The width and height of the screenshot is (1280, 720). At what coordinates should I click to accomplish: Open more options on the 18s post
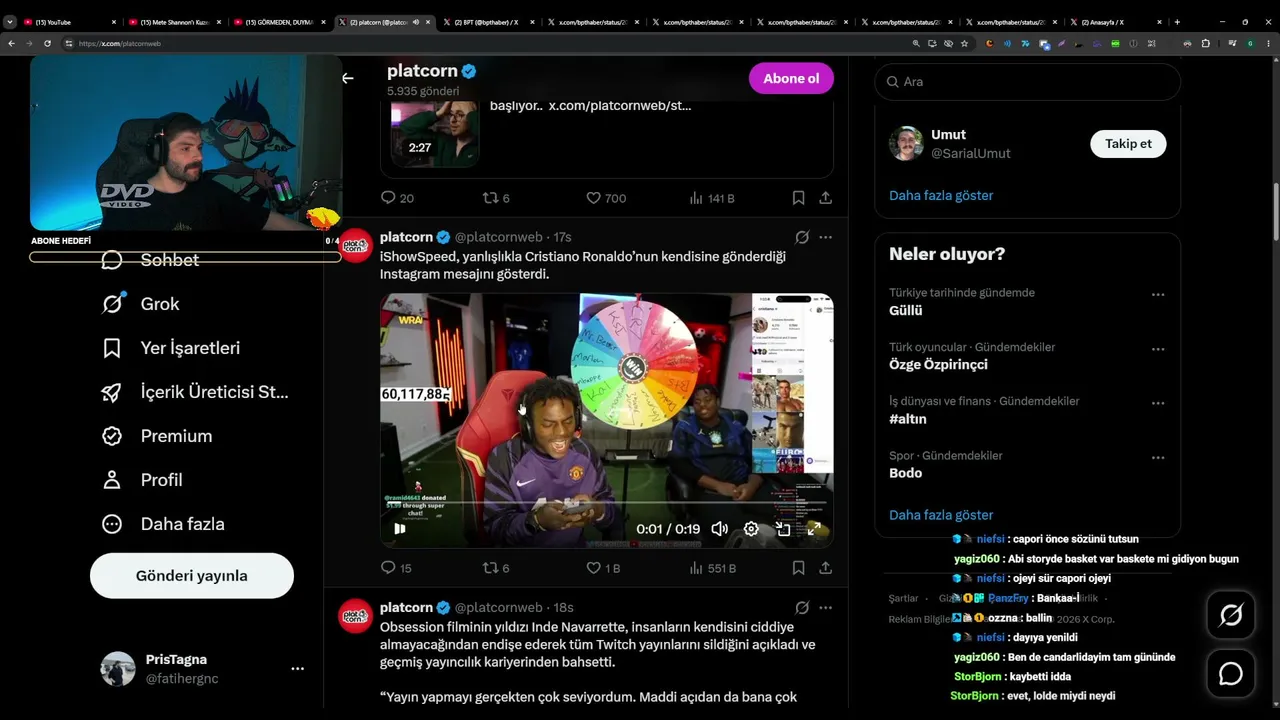click(825, 607)
